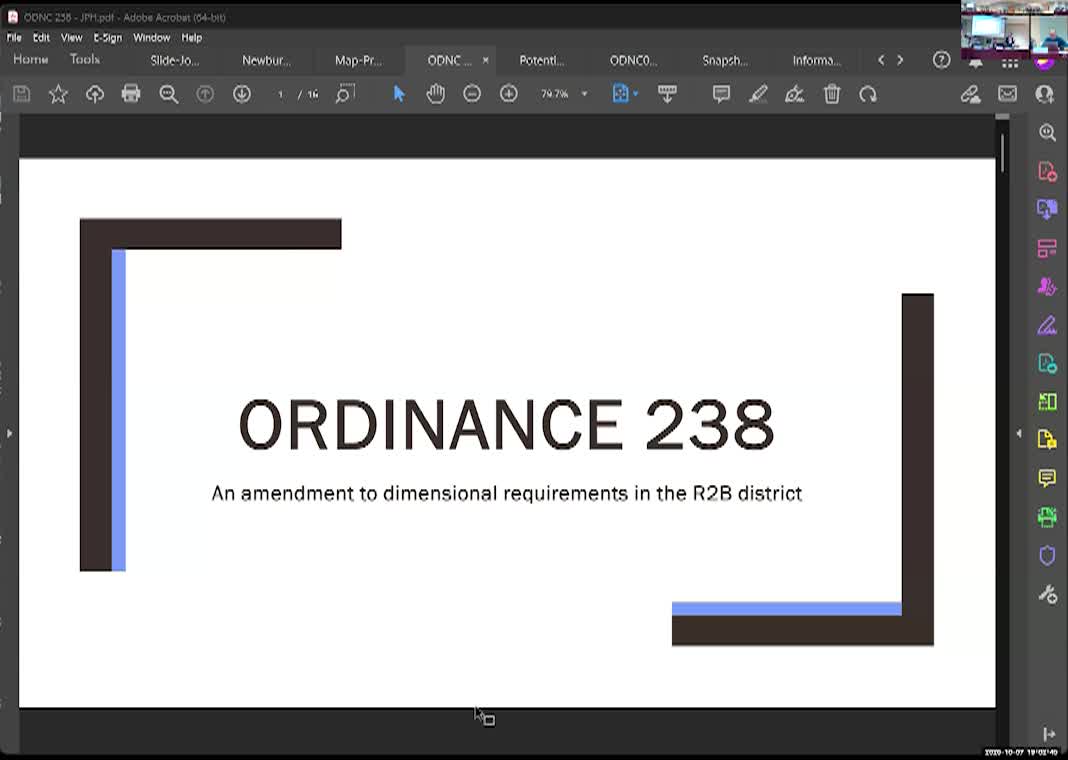Add a sticky note comment

click(x=721, y=94)
